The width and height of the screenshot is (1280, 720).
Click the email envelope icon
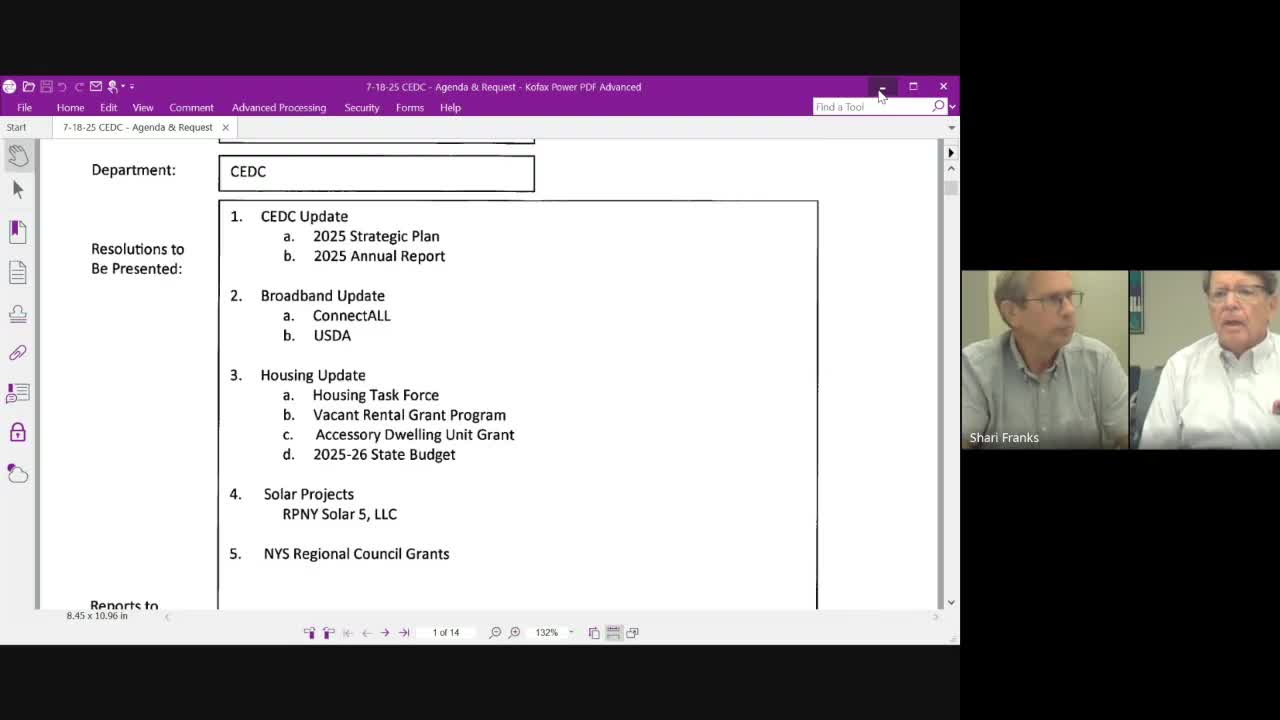(x=96, y=87)
